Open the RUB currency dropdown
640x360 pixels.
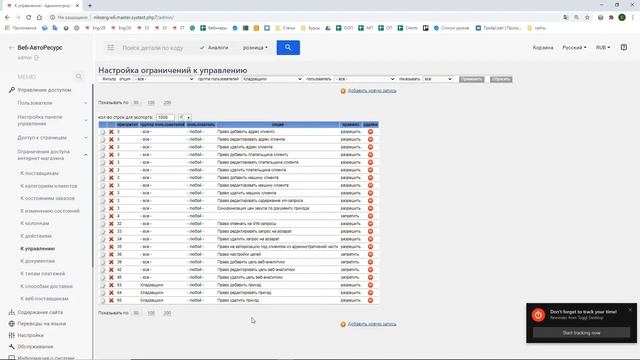pos(603,48)
